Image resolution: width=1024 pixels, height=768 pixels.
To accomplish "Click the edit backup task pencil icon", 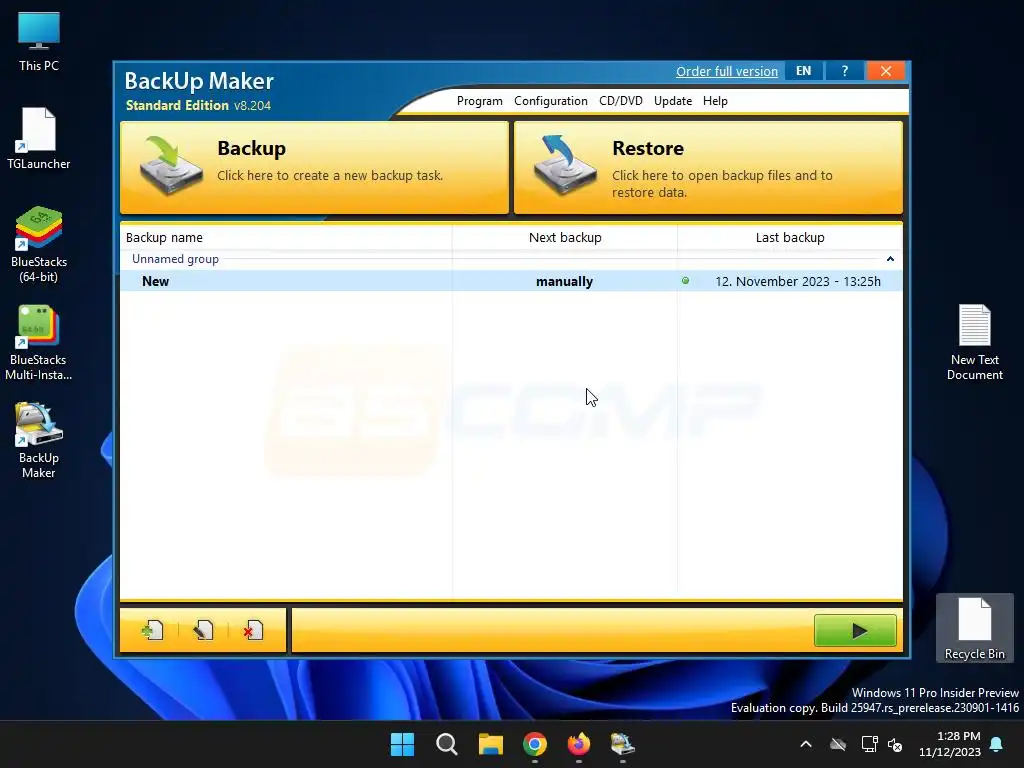I will 203,630.
